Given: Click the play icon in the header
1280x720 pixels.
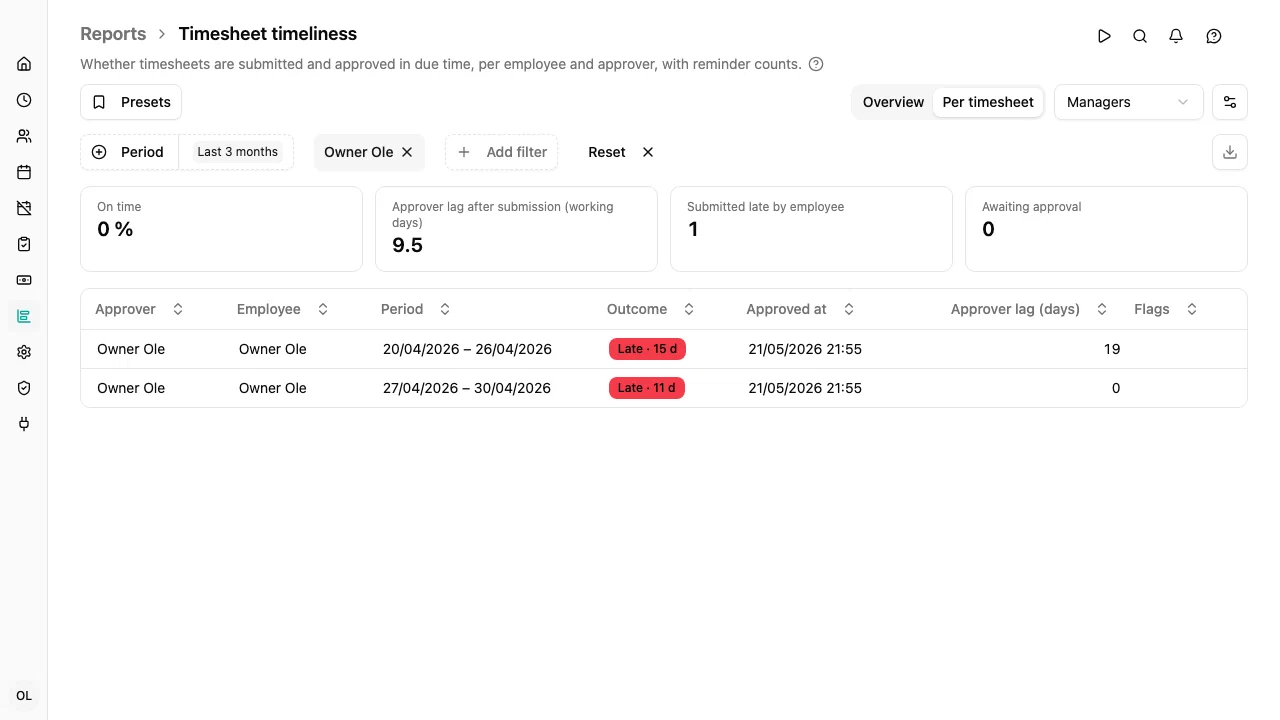Looking at the screenshot, I should coord(1104,36).
